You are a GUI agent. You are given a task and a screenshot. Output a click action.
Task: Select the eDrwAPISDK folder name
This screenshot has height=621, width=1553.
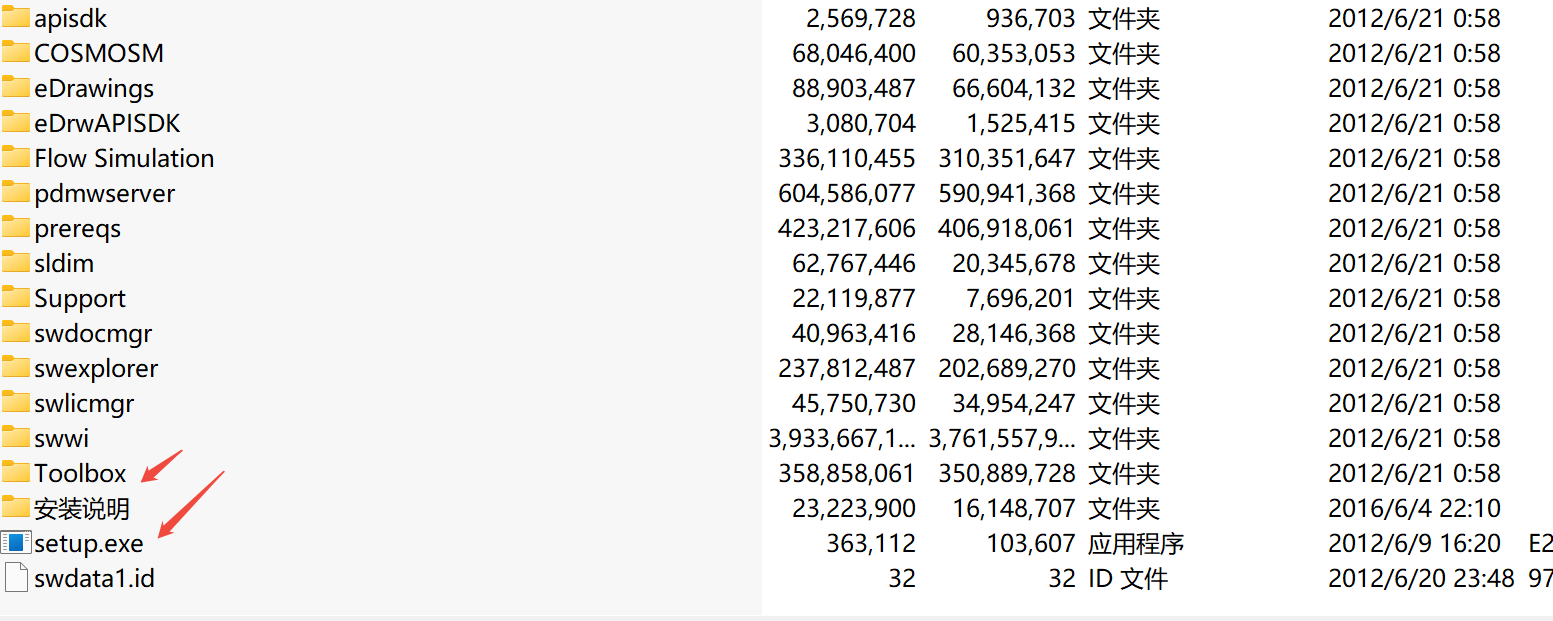tap(107, 123)
